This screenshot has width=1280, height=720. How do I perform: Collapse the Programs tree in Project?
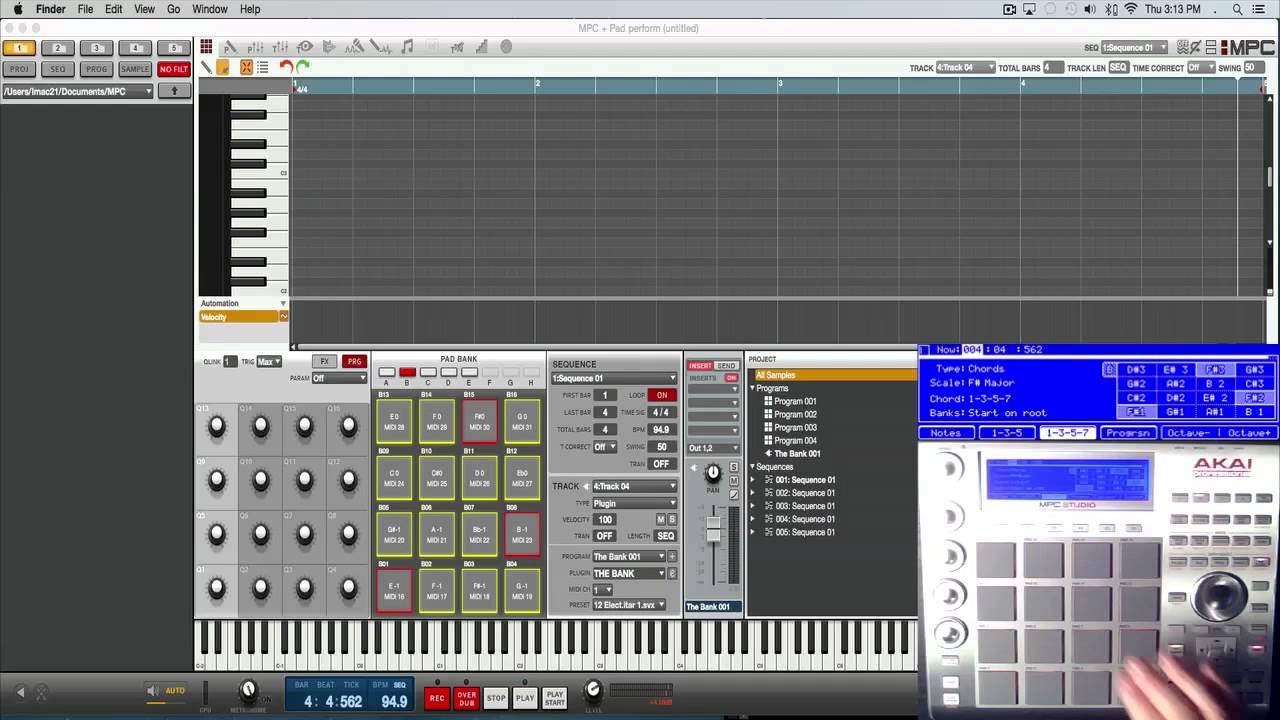[x=752, y=388]
